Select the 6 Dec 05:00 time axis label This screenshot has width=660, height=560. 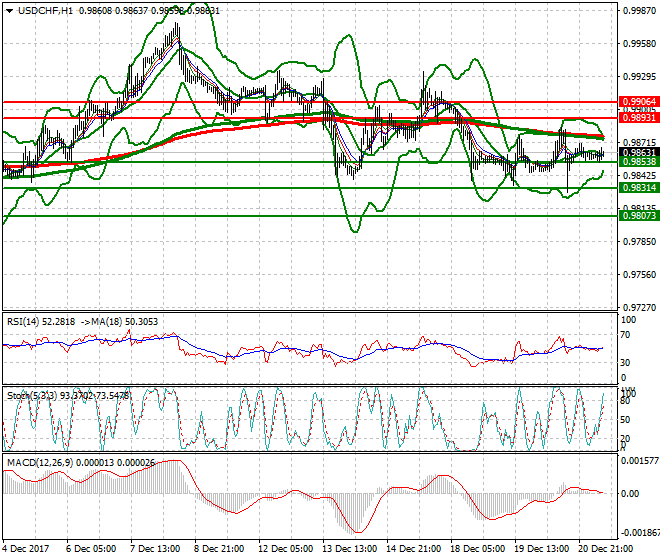(91, 549)
